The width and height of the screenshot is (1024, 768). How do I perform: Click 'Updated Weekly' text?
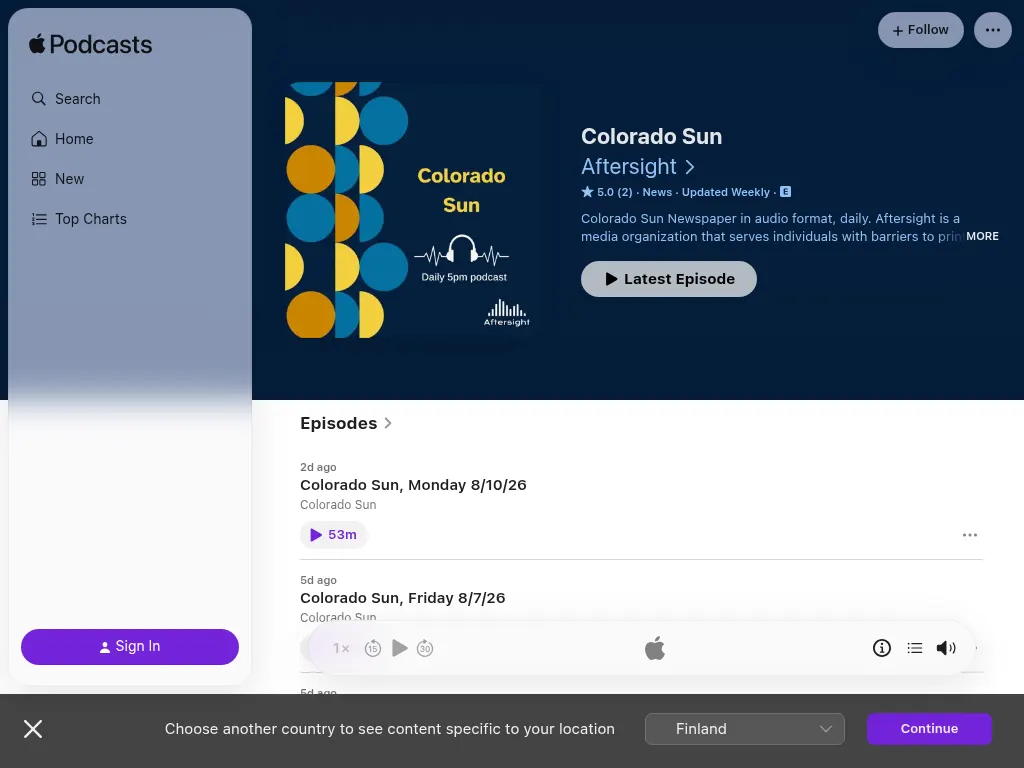pos(726,192)
